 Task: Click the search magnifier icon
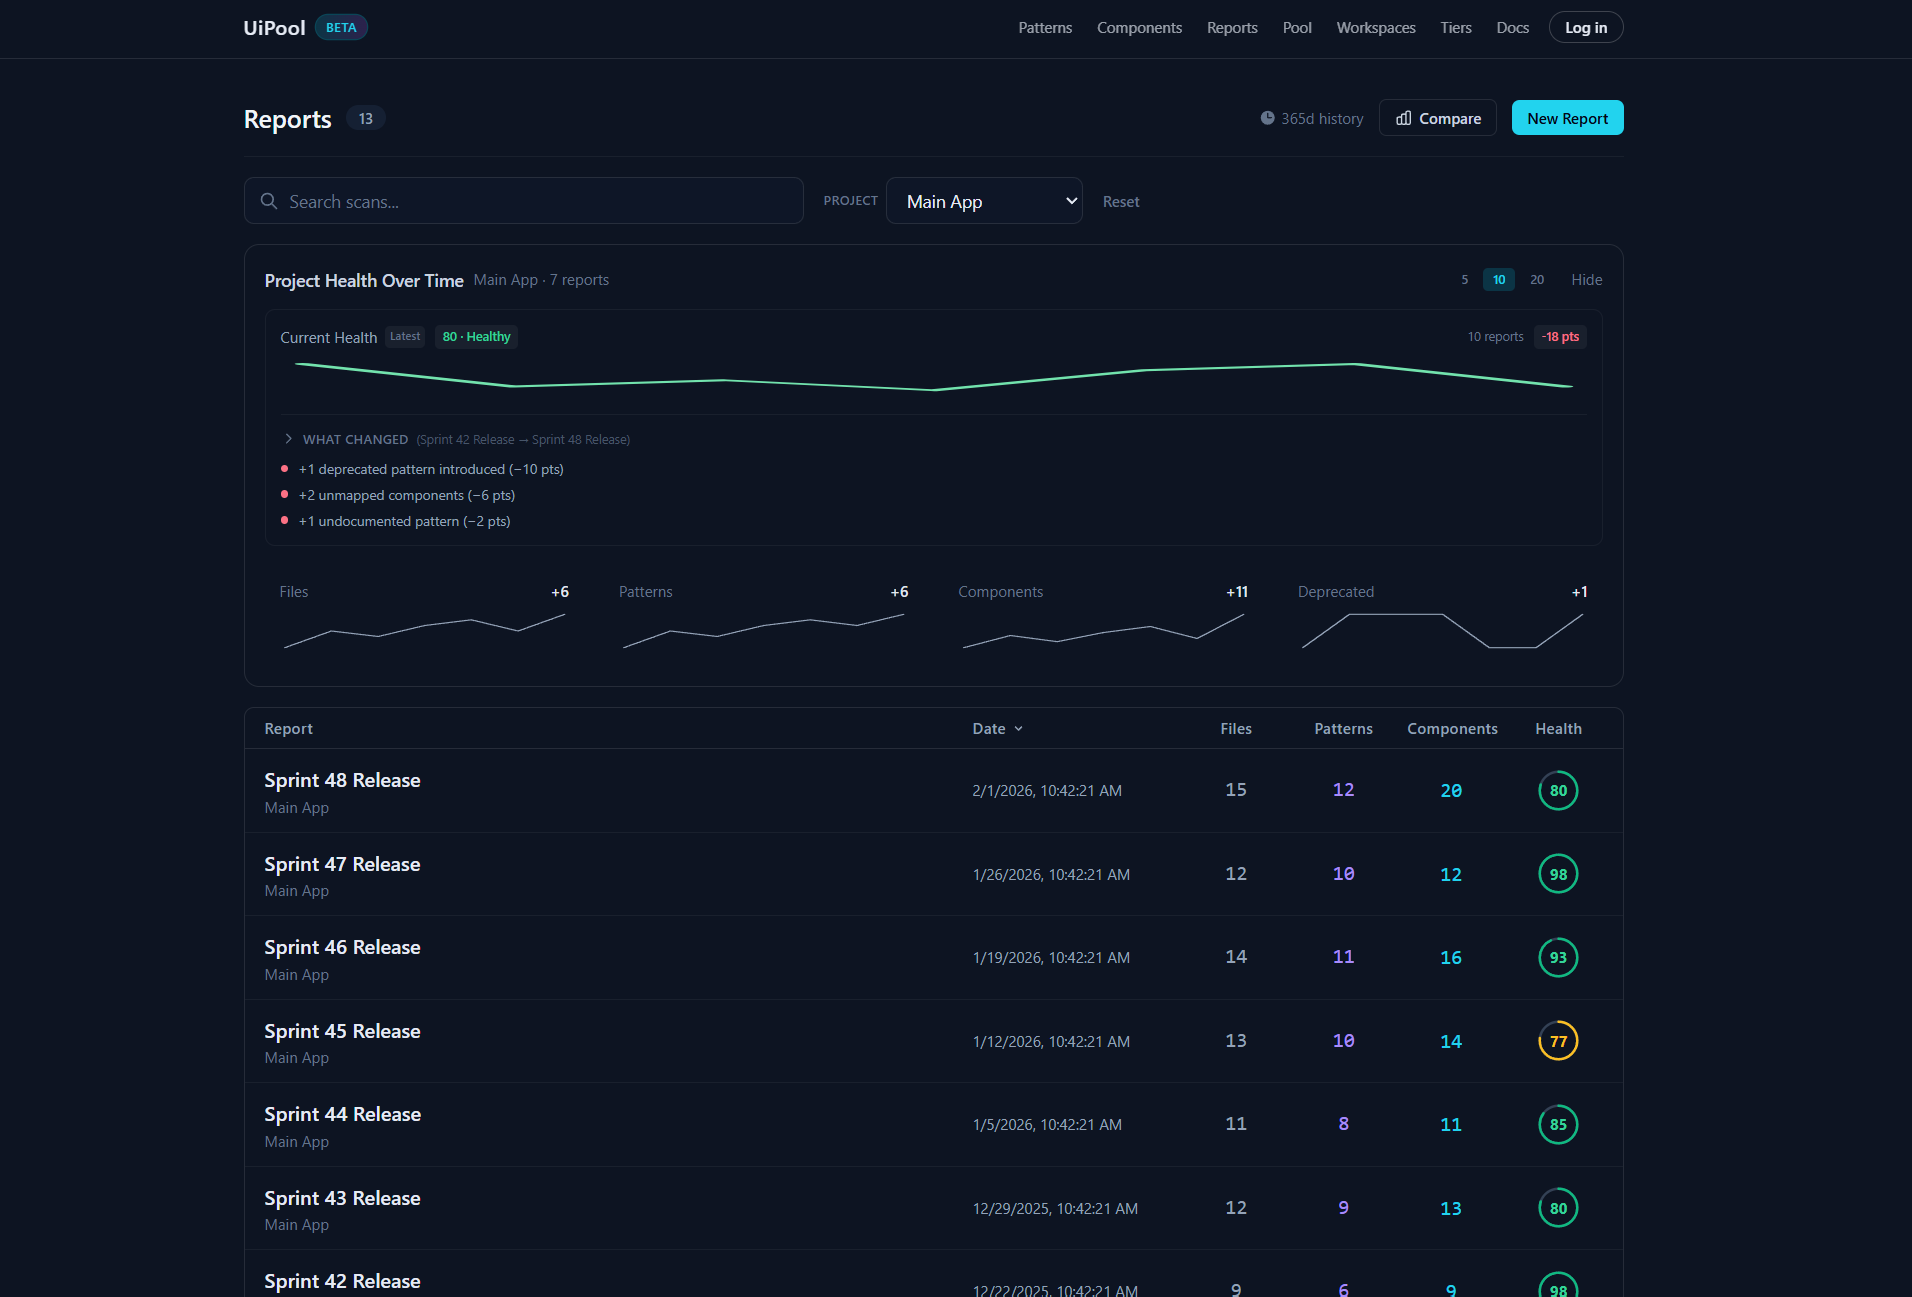click(269, 201)
